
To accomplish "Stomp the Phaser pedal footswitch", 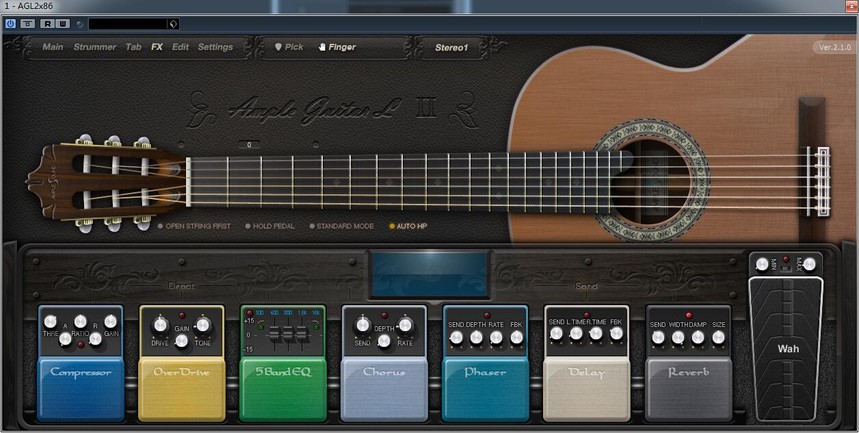I will (x=485, y=390).
